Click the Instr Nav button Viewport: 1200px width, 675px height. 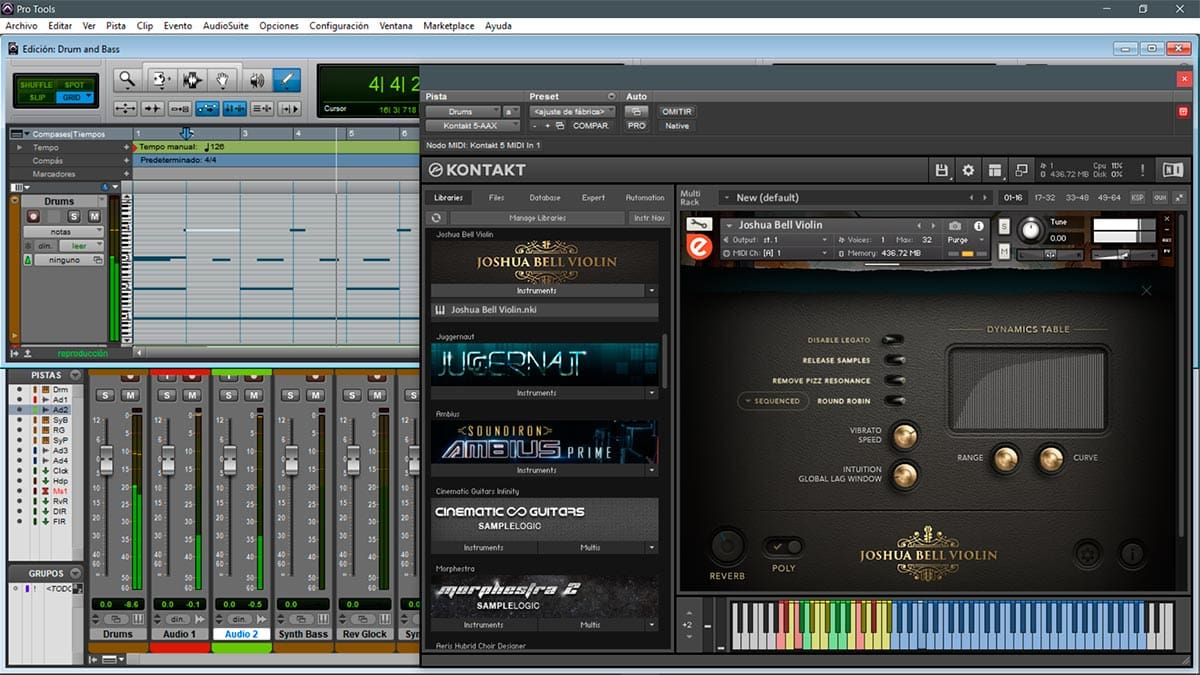pos(648,218)
